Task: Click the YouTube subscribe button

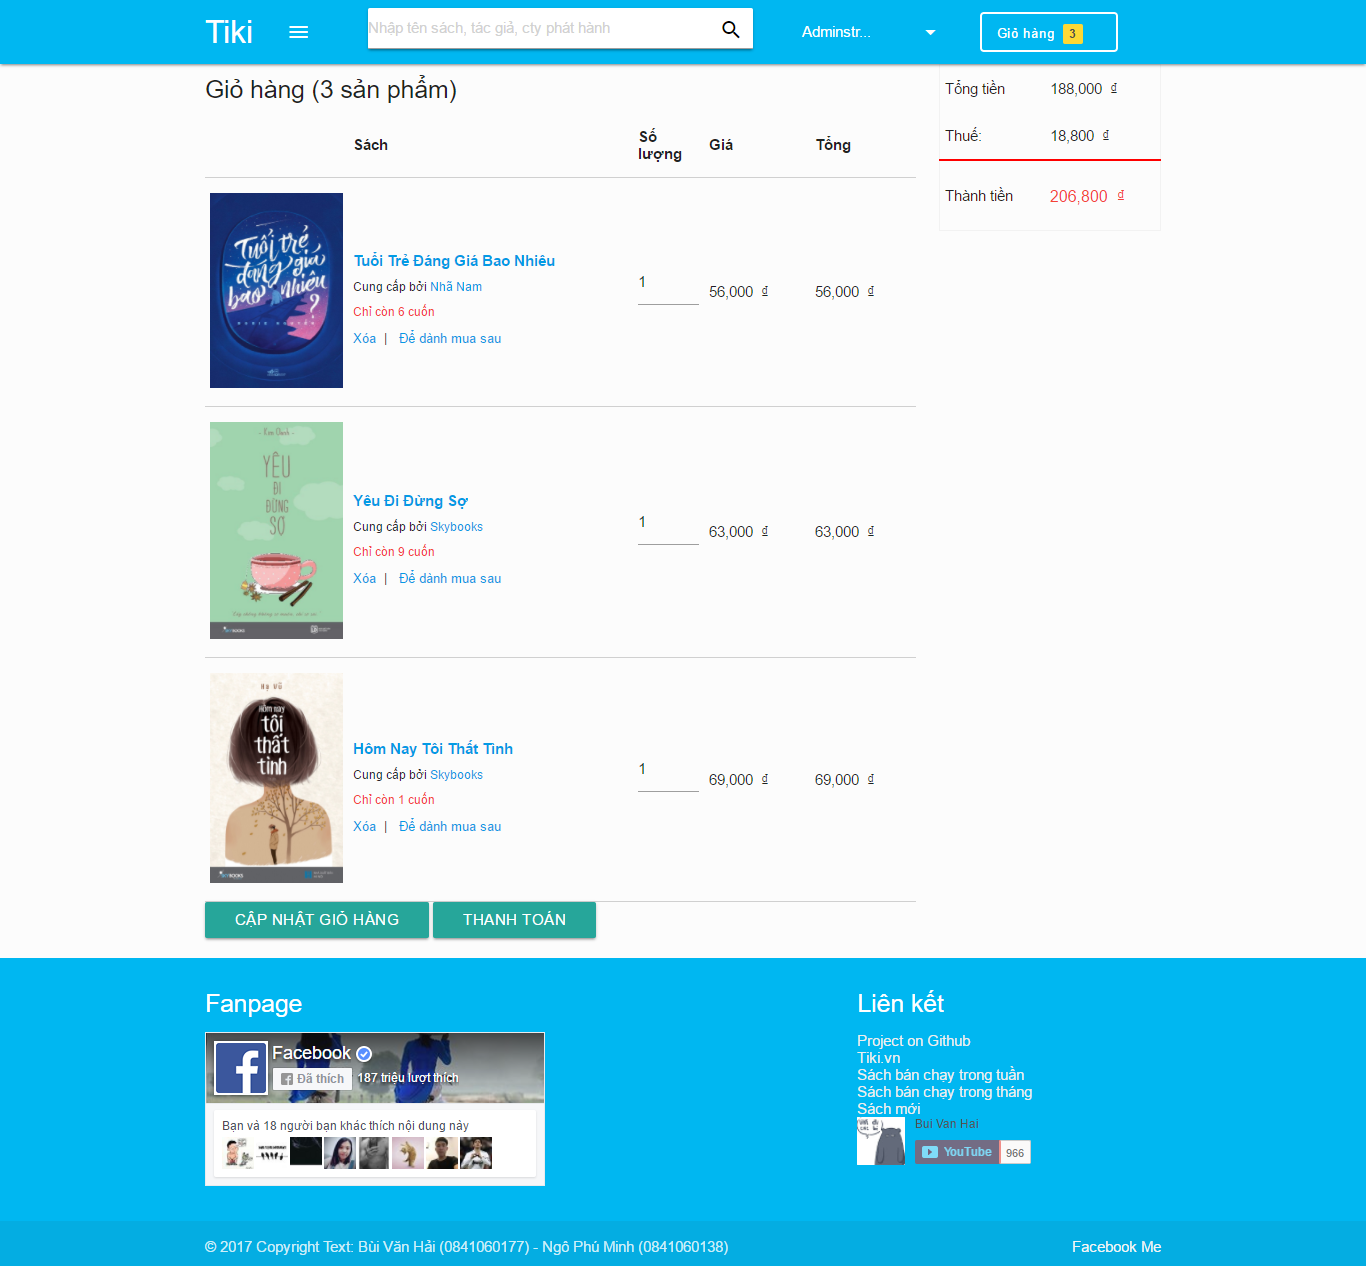Action: [x=955, y=1152]
